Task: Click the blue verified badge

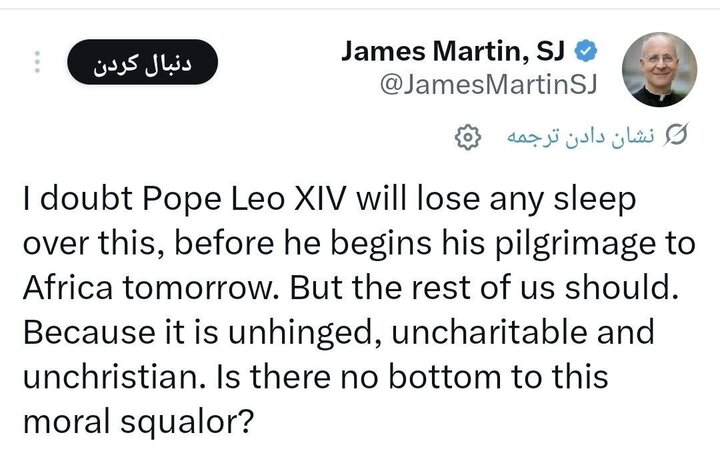Action: click(592, 51)
